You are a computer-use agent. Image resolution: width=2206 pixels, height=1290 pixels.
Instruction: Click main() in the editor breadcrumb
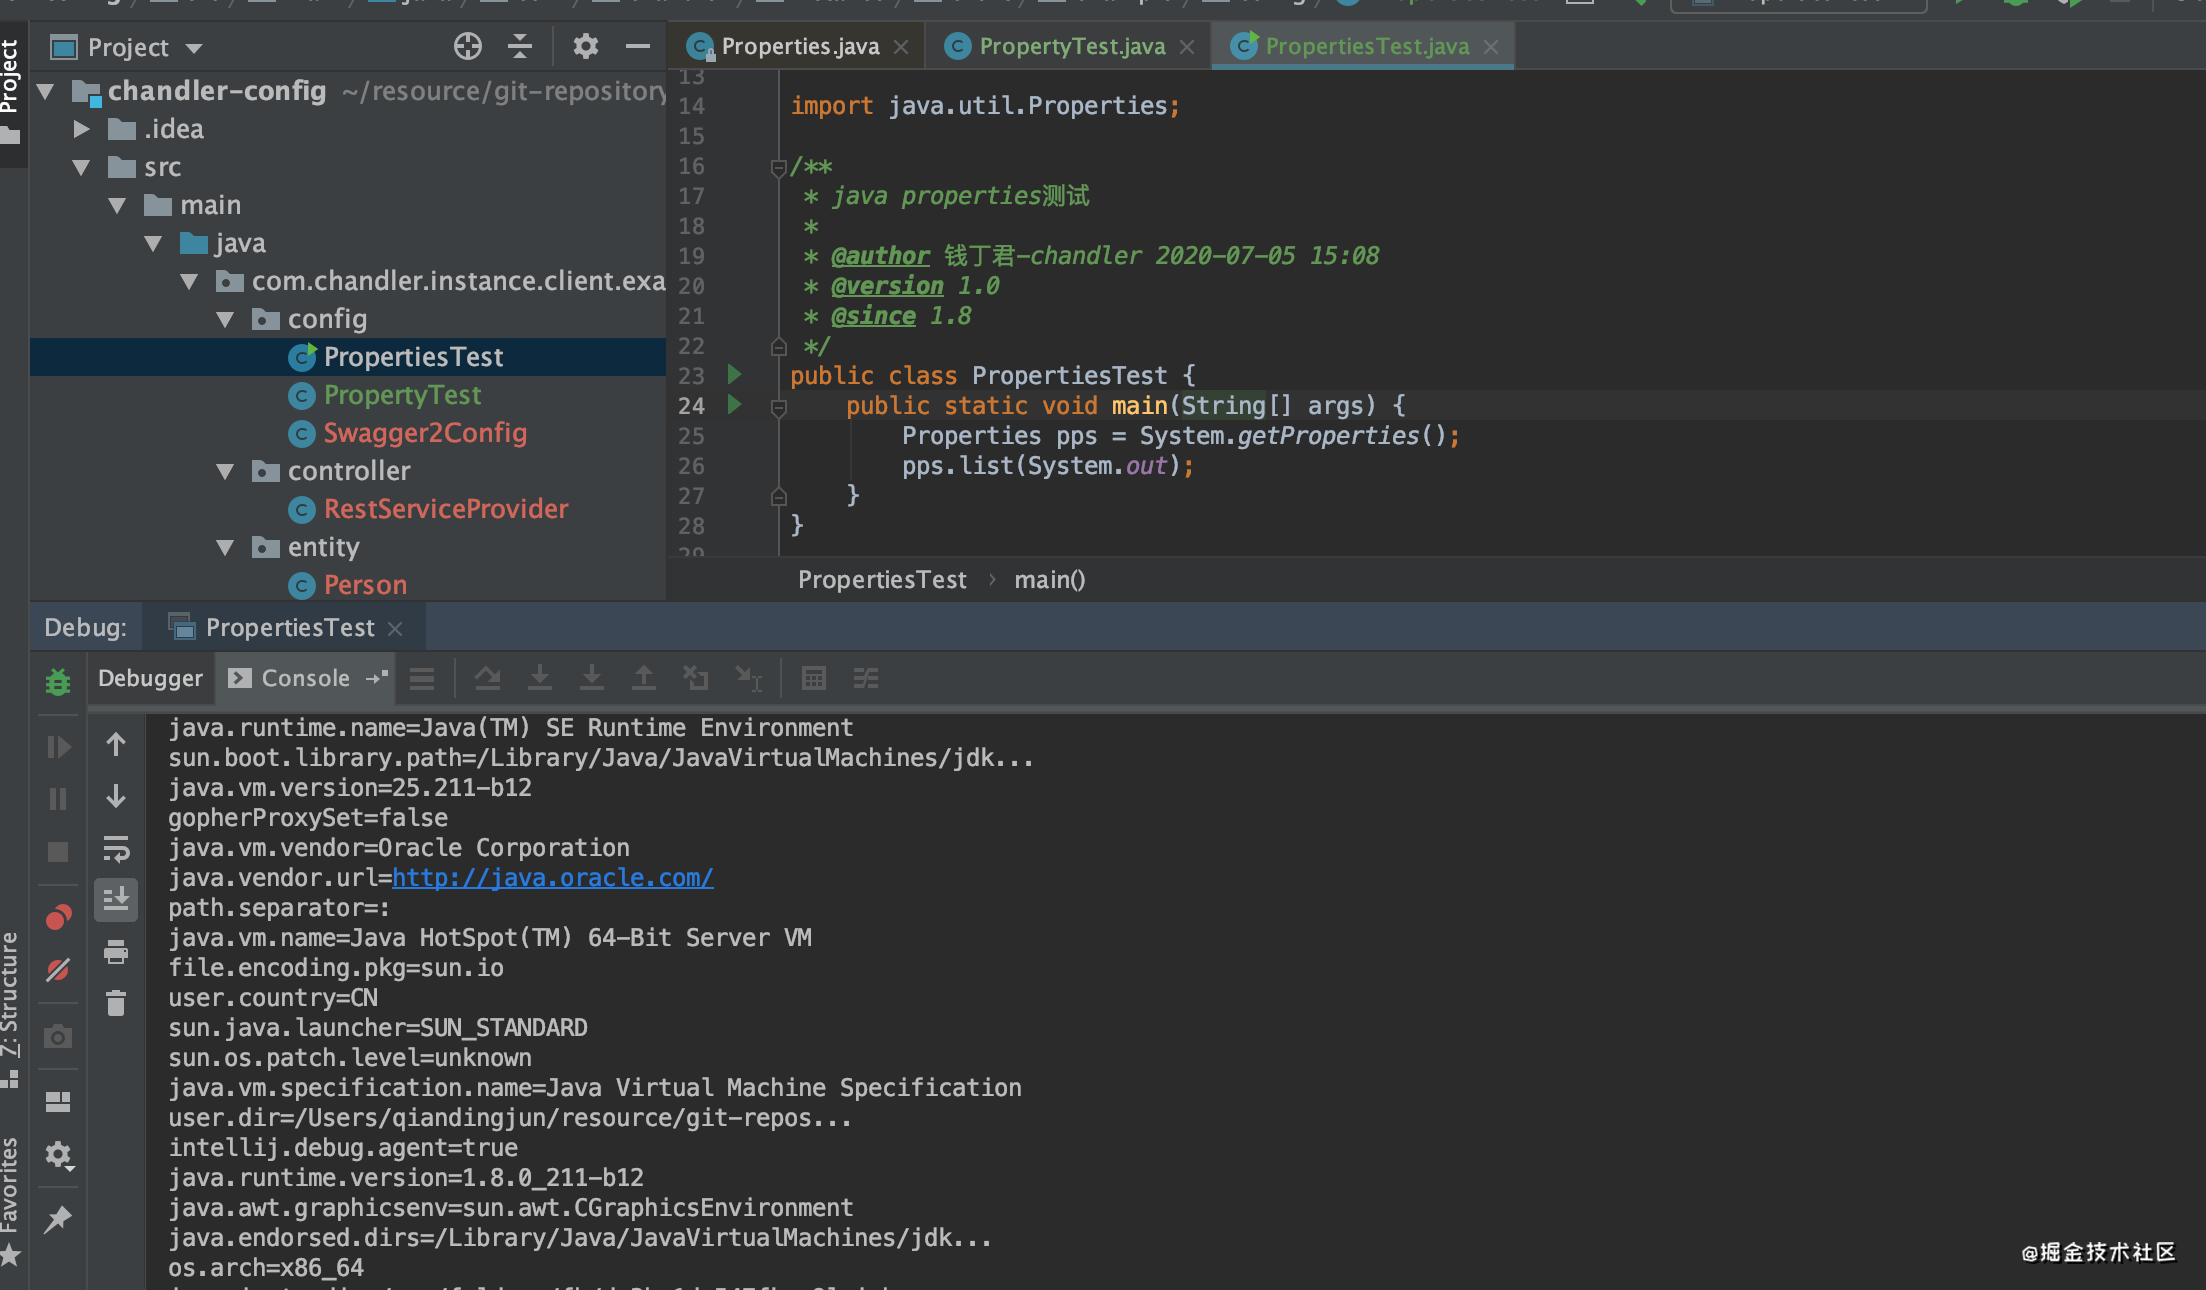(x=1049, y=580)
